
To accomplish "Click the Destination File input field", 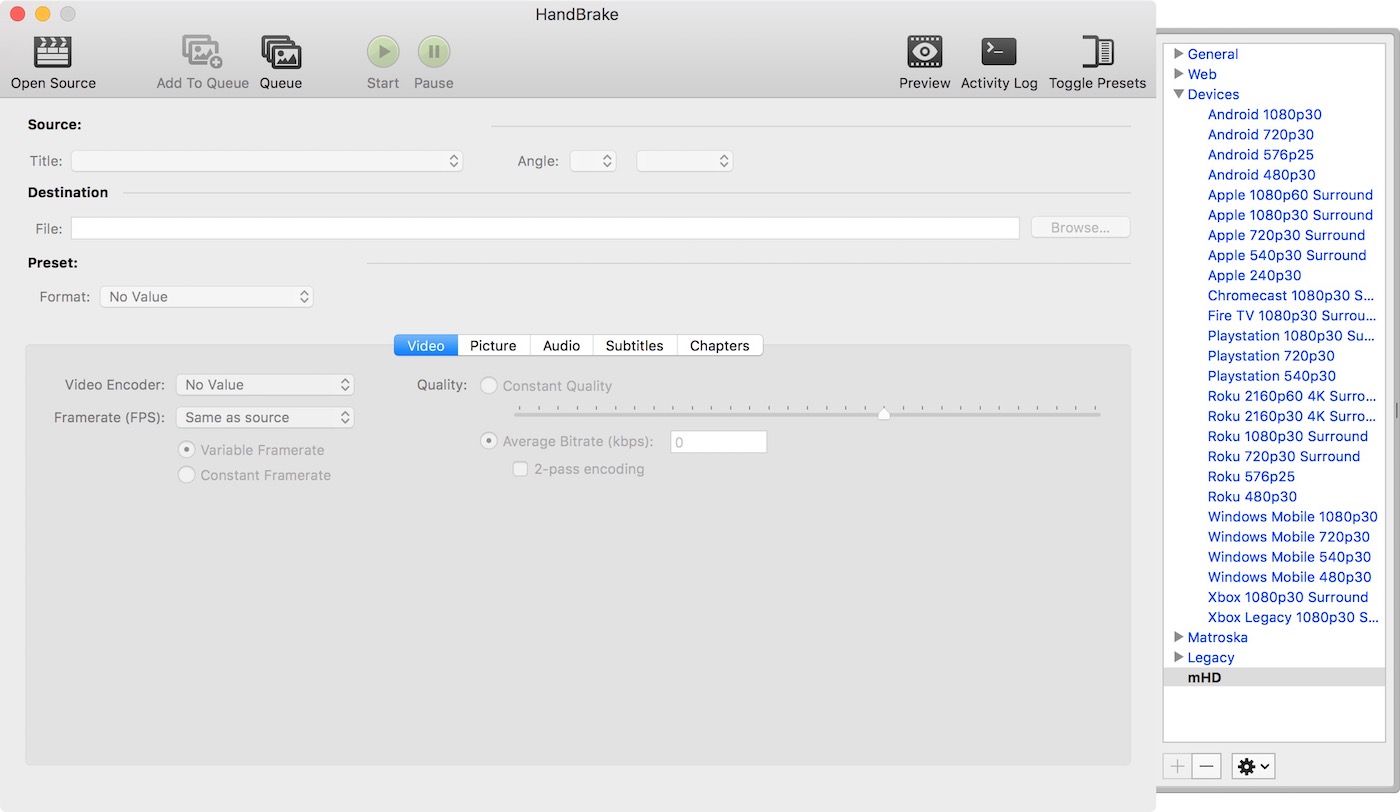I will (545, 228).
